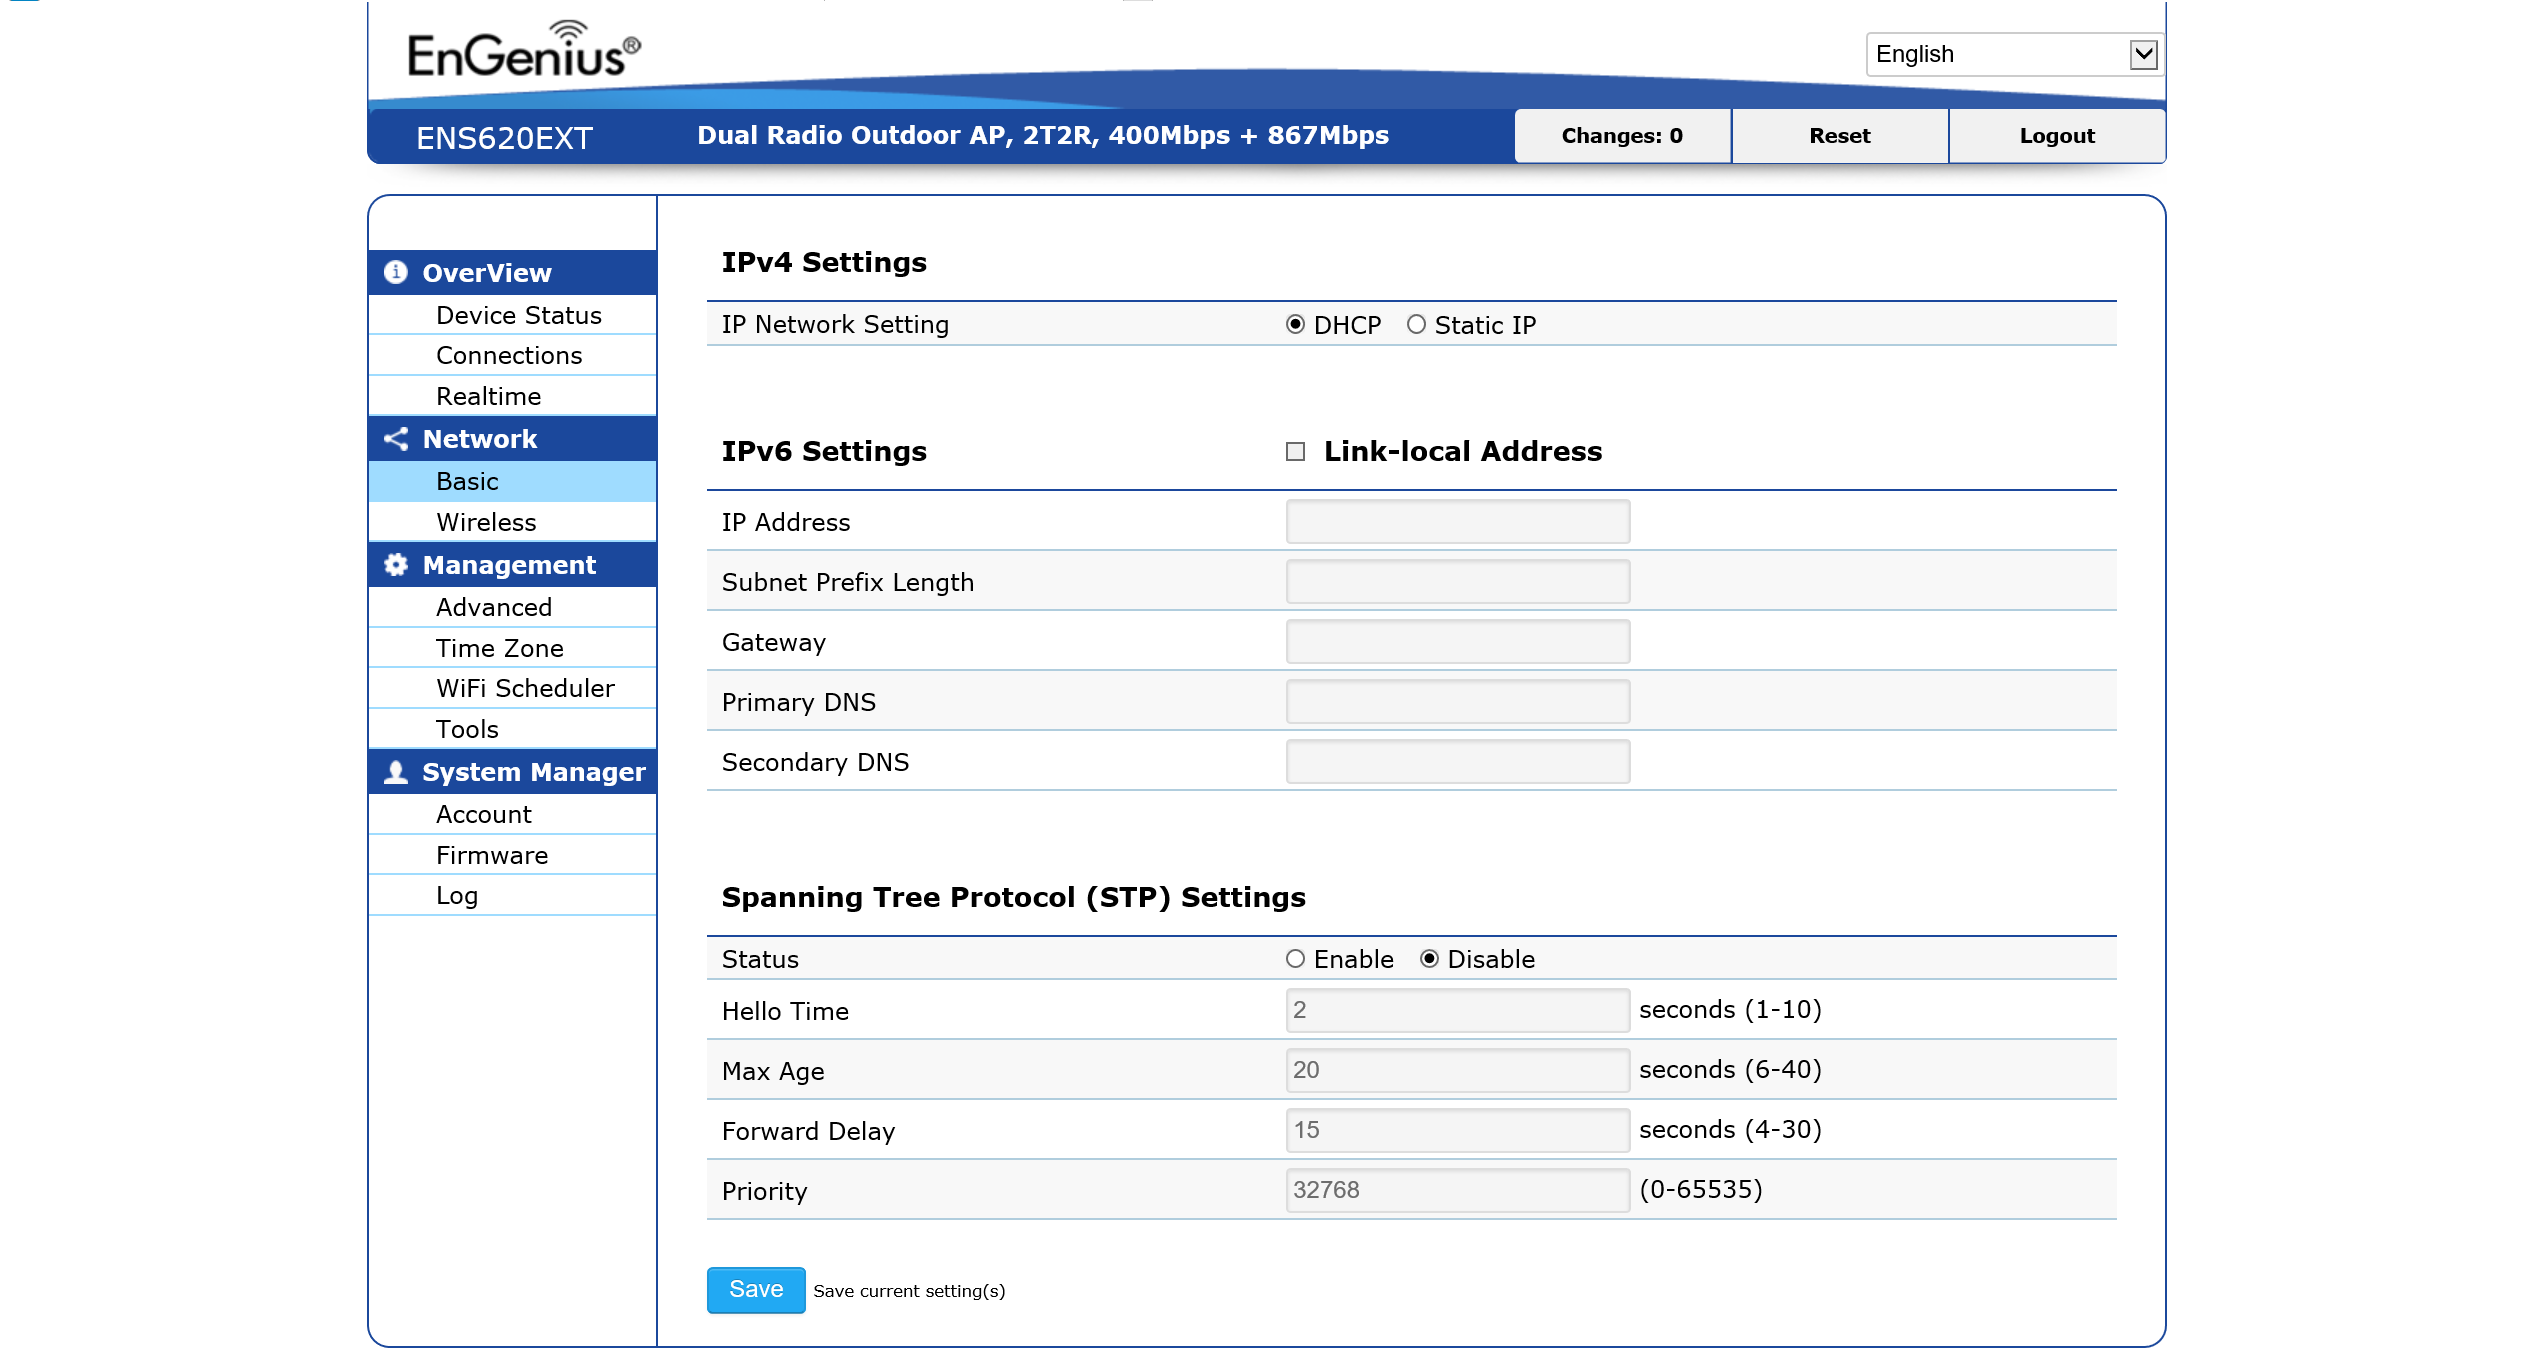Open the English language dropdown
Image resolution: width=2529 pixels, height=1360 pixels.
[x=2013, y=54]
